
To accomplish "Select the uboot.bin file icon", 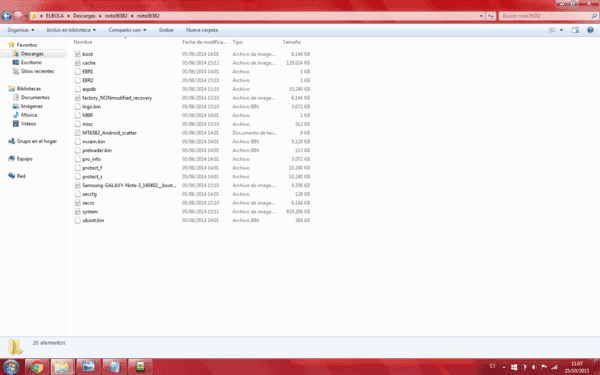I will pyautogui.click(x=77, y=220).
